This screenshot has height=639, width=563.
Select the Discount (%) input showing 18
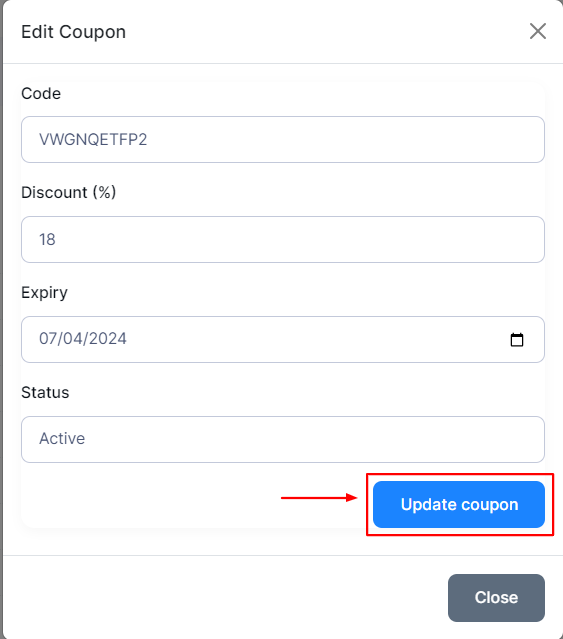click(x=283, y=240)
